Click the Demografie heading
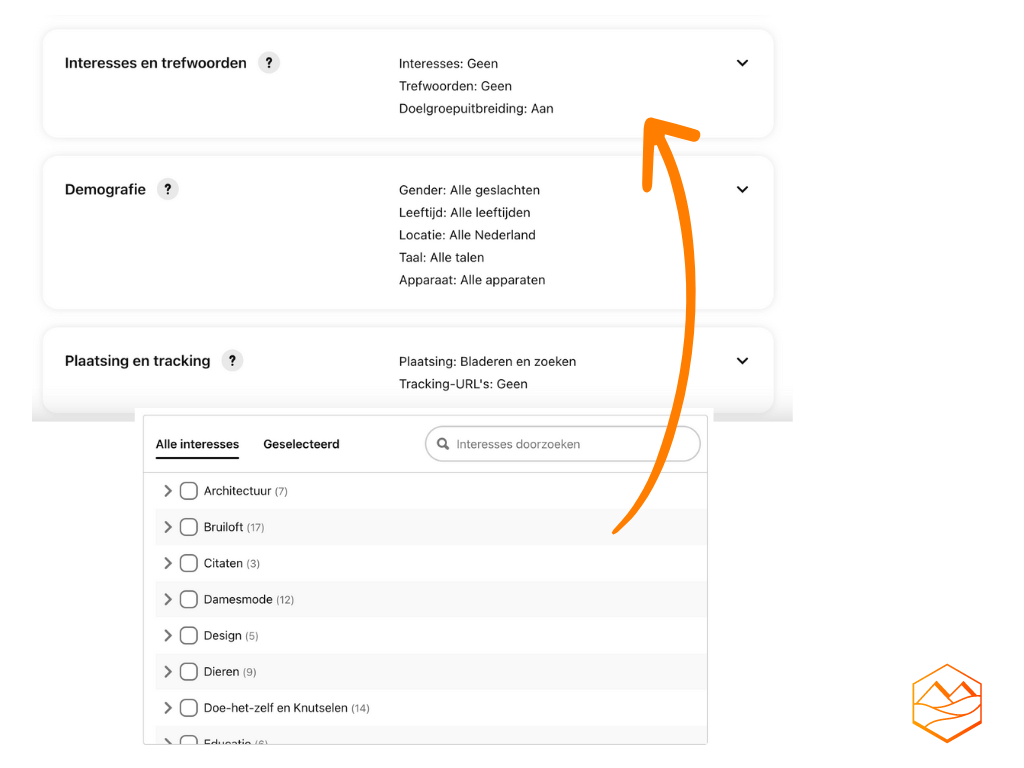1024x768 pixels. [105, 189]
